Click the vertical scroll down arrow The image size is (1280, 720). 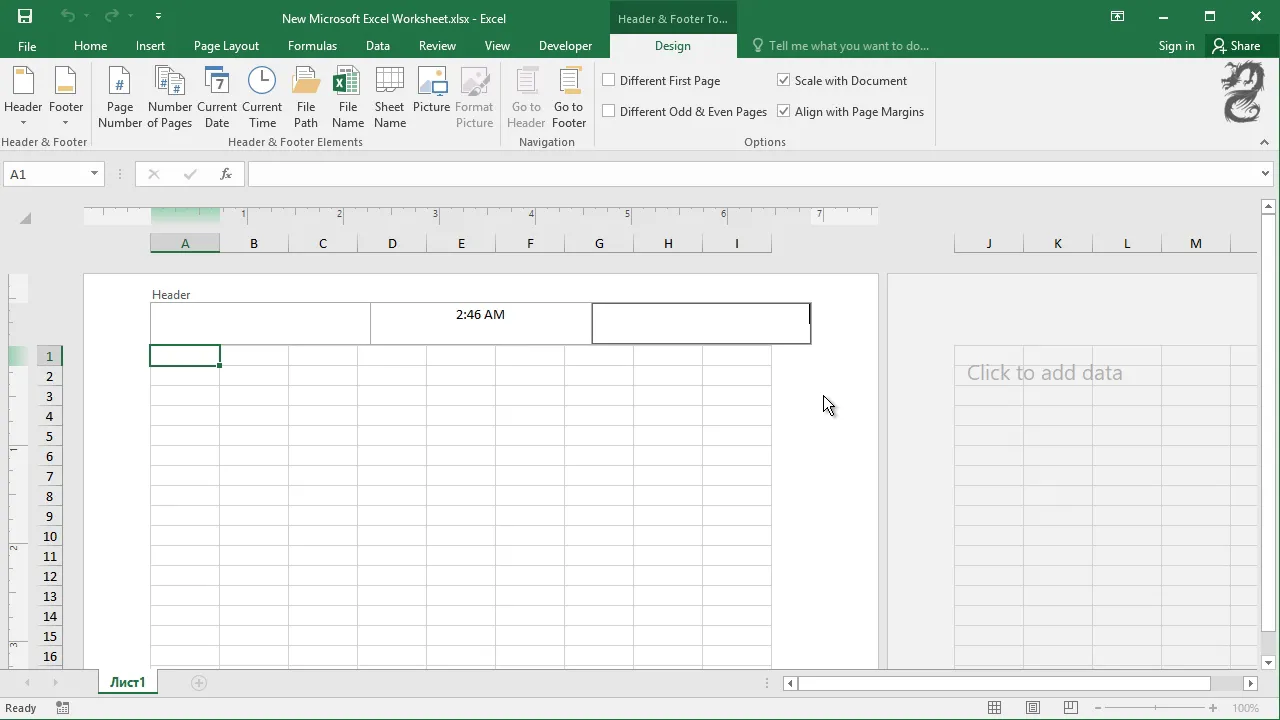pos(1269,662)
